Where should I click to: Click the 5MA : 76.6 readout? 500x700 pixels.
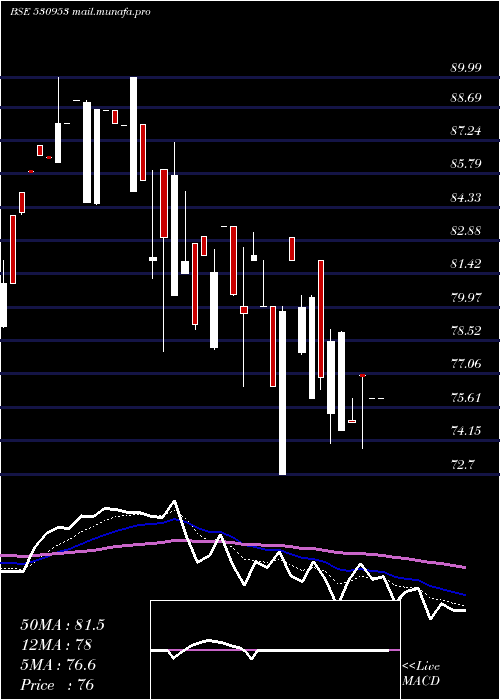point(58,665)
